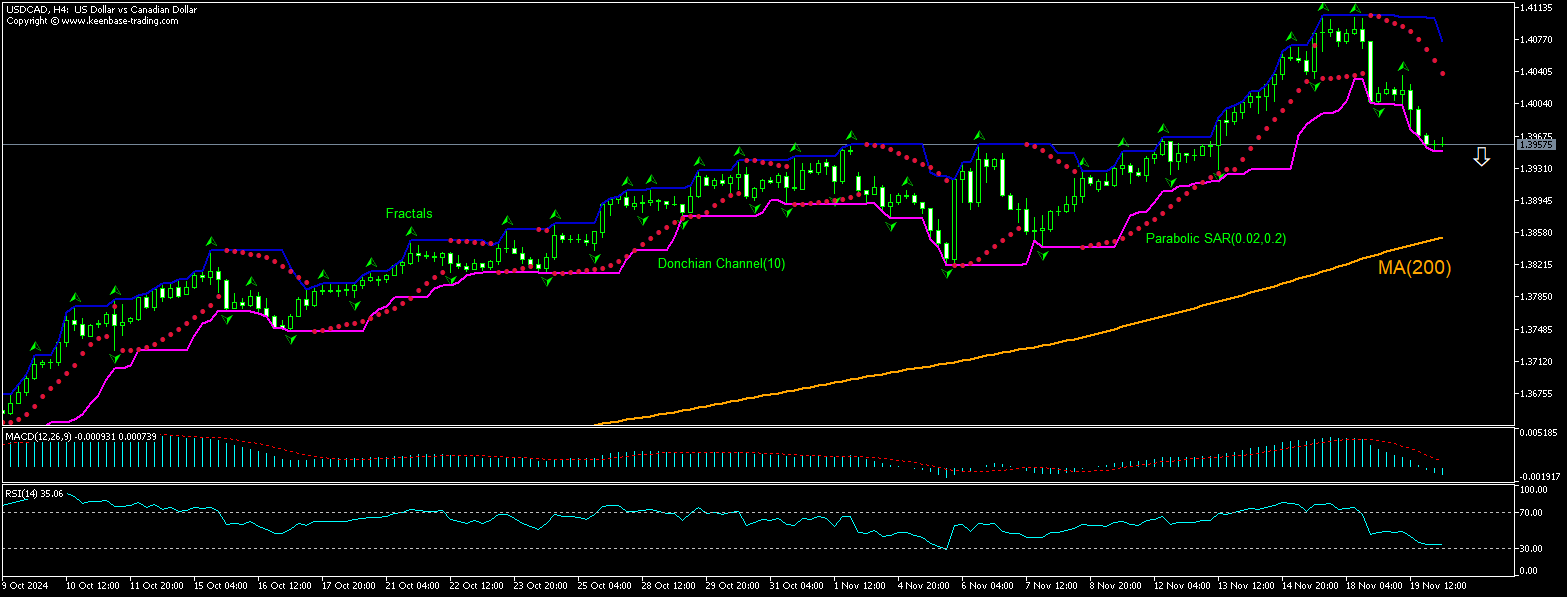Viewport: 1567px width, 597px height.
Task: Click the green fractal up arrow below 'Fractals' label
Action: click(x=410, y=232)
